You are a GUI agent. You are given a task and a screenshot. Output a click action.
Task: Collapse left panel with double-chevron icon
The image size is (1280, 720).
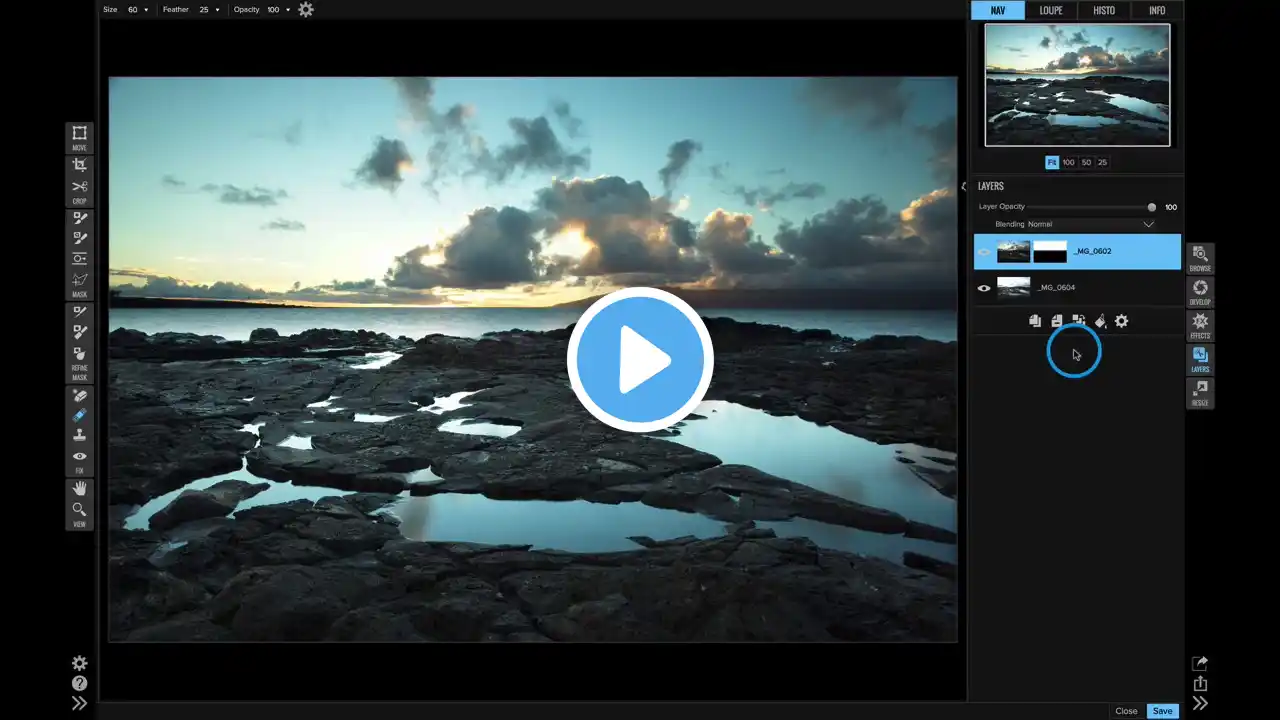click(x=79, y=703)
